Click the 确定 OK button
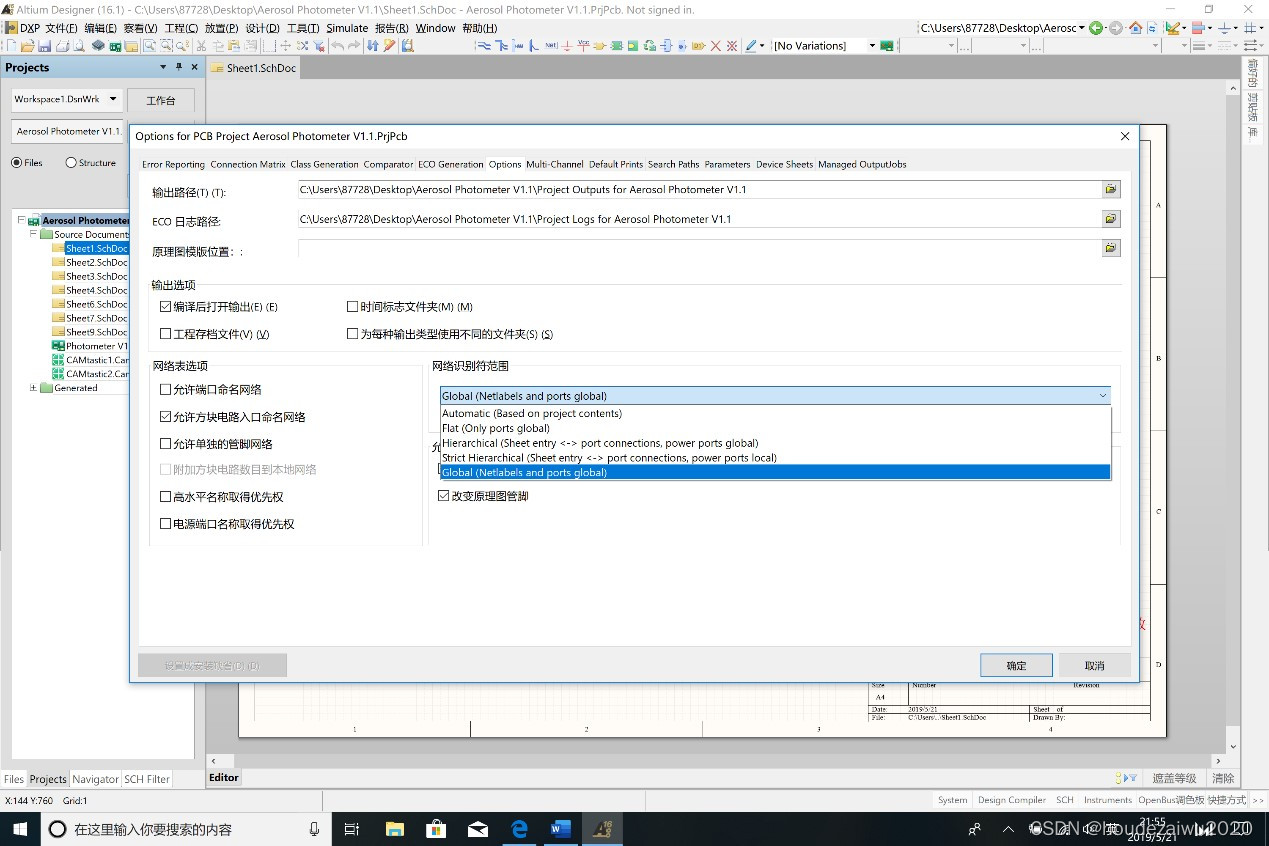This screenshot has width=1269, height=846. point(1016,665)
